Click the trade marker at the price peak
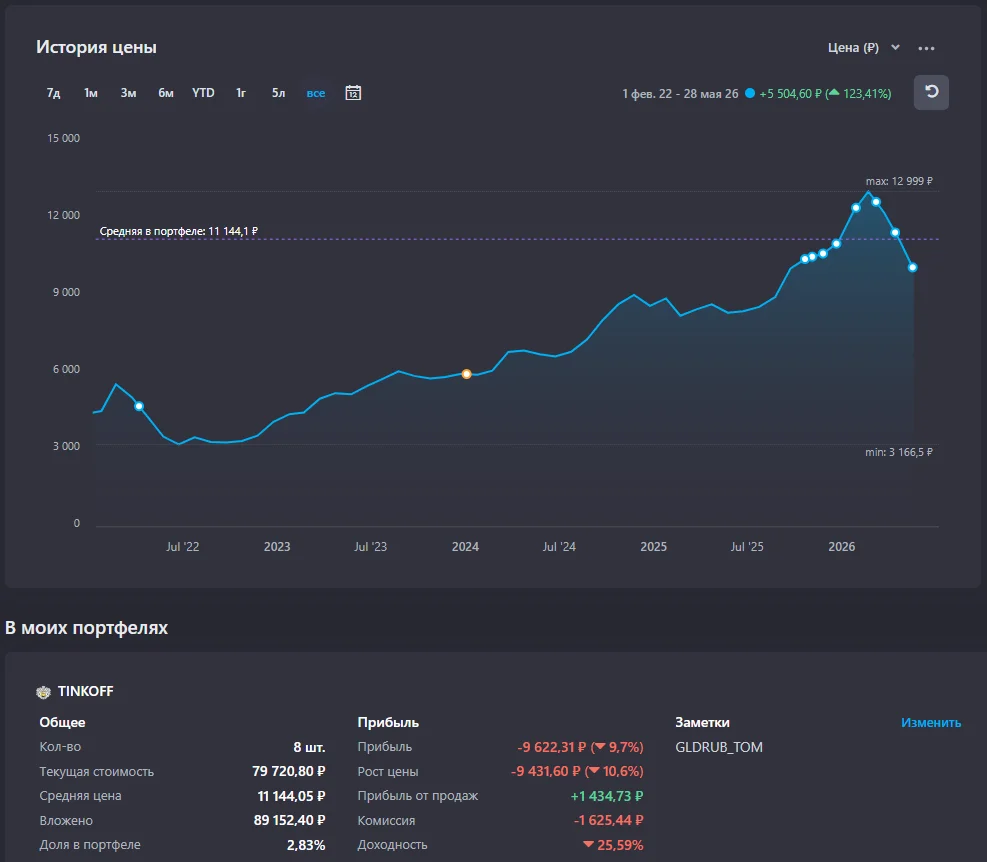The width and height of the screenshot is (987, 862). (876, 202)
